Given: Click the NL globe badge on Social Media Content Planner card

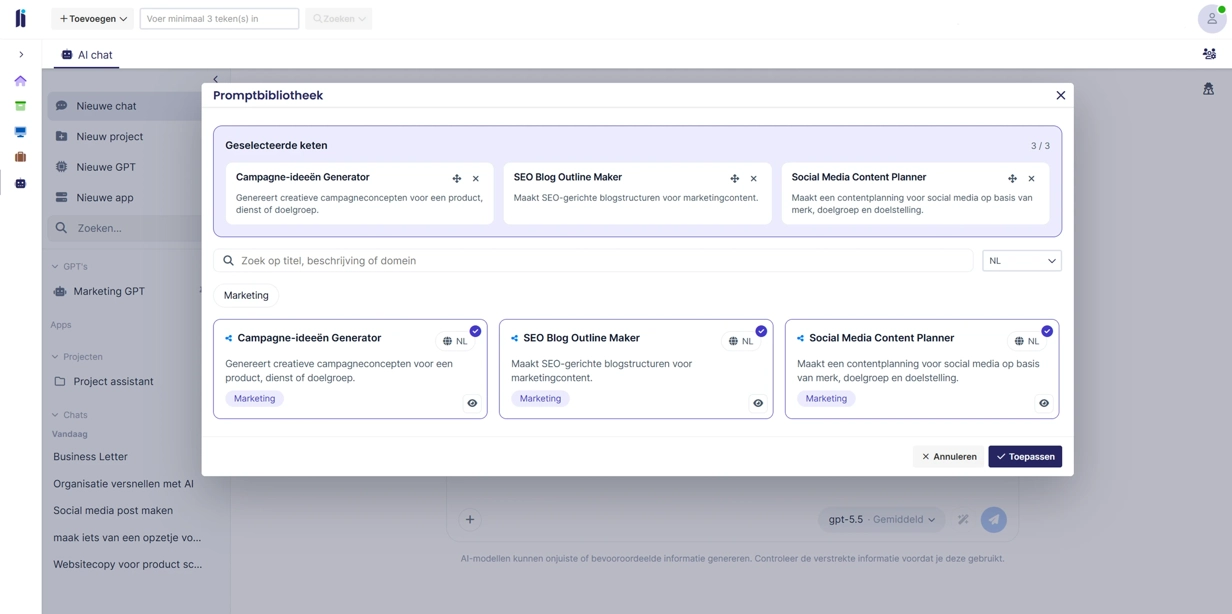Looking at the screenshot, I should tap(1027, 341).
